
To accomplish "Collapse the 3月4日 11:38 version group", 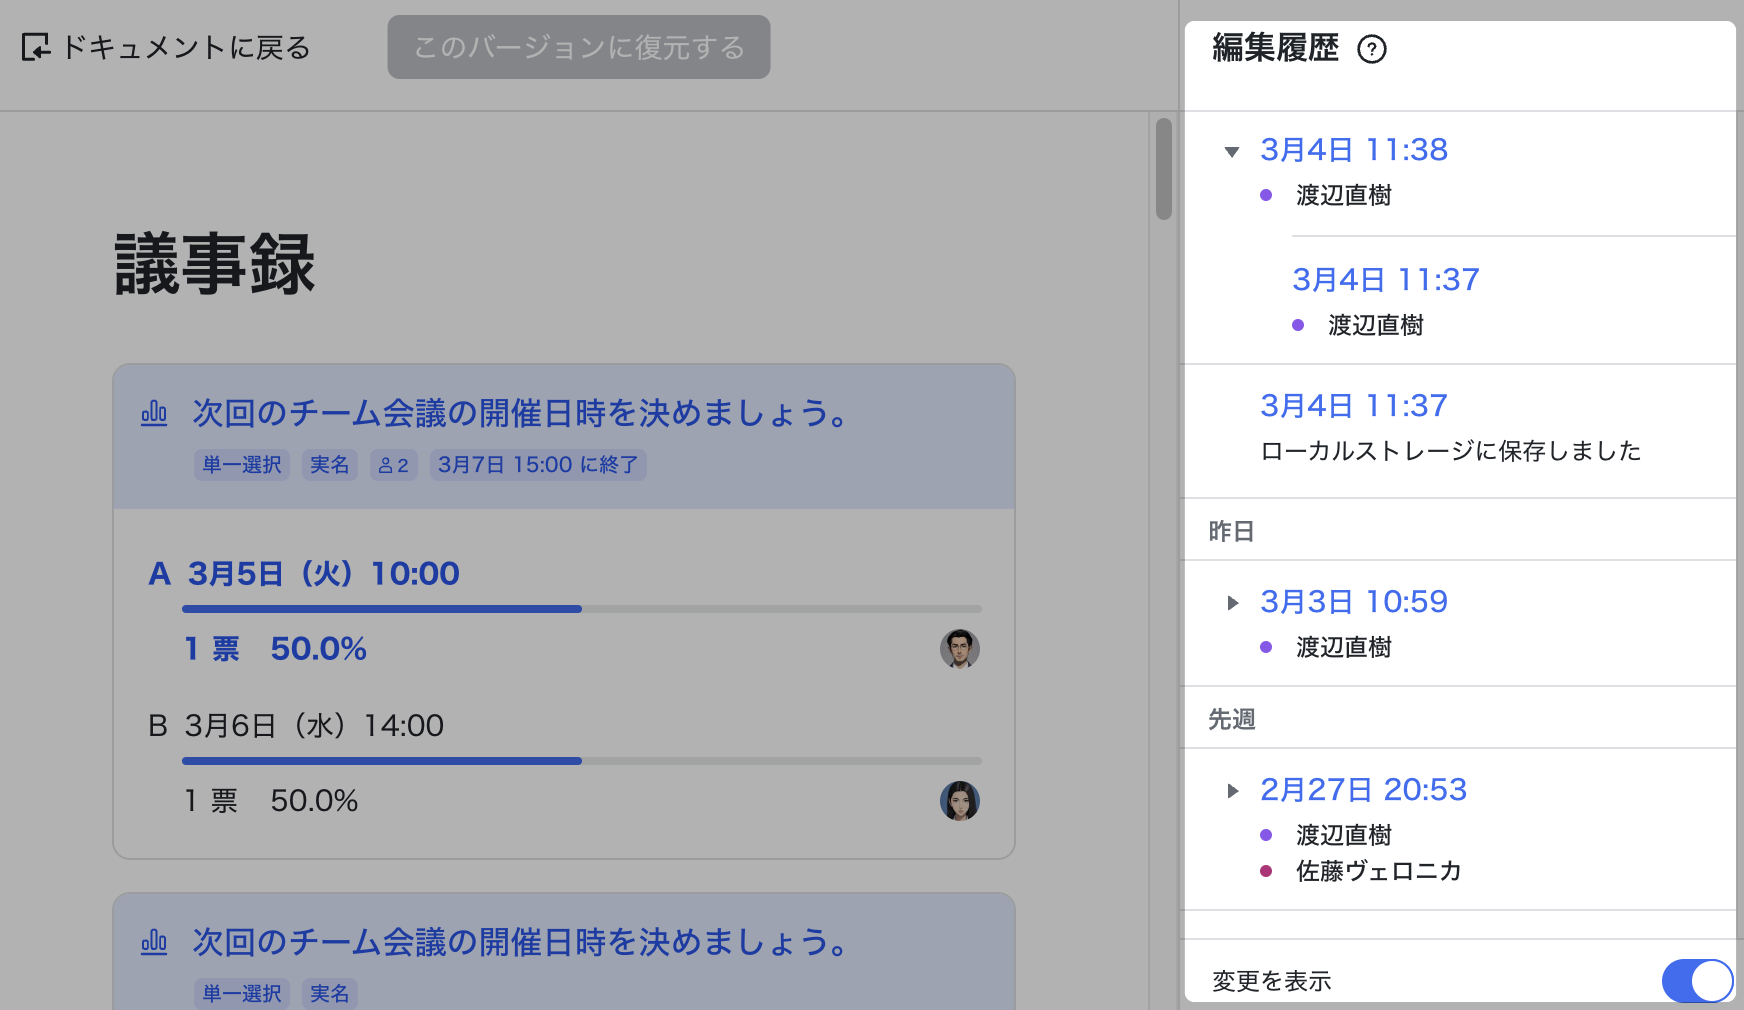I will [1232, 152].
